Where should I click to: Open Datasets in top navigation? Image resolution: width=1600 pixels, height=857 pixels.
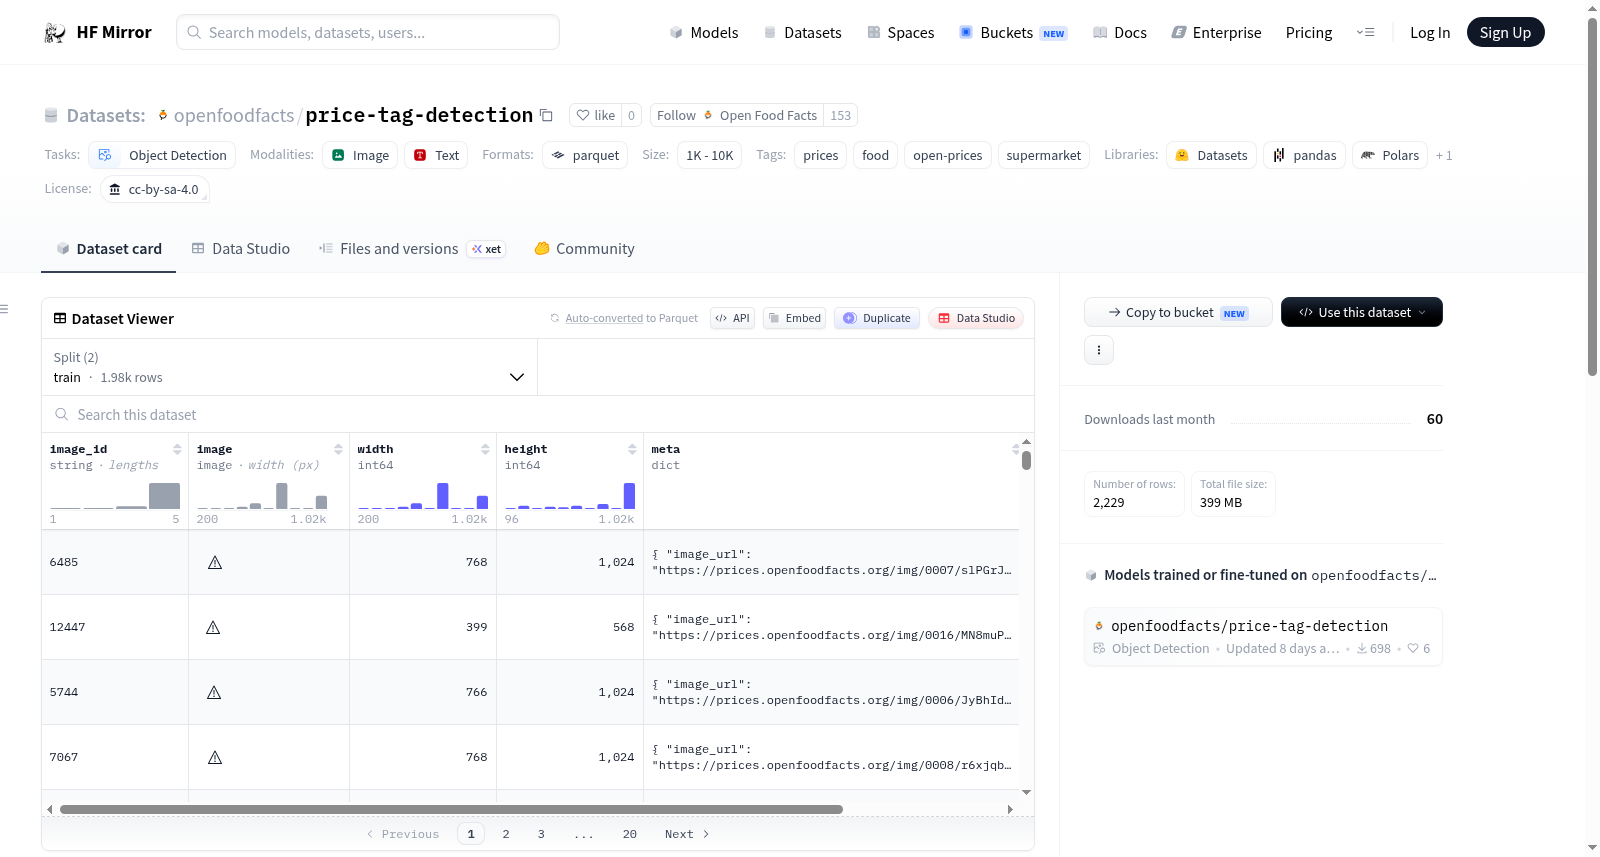[x=802, y=32]
